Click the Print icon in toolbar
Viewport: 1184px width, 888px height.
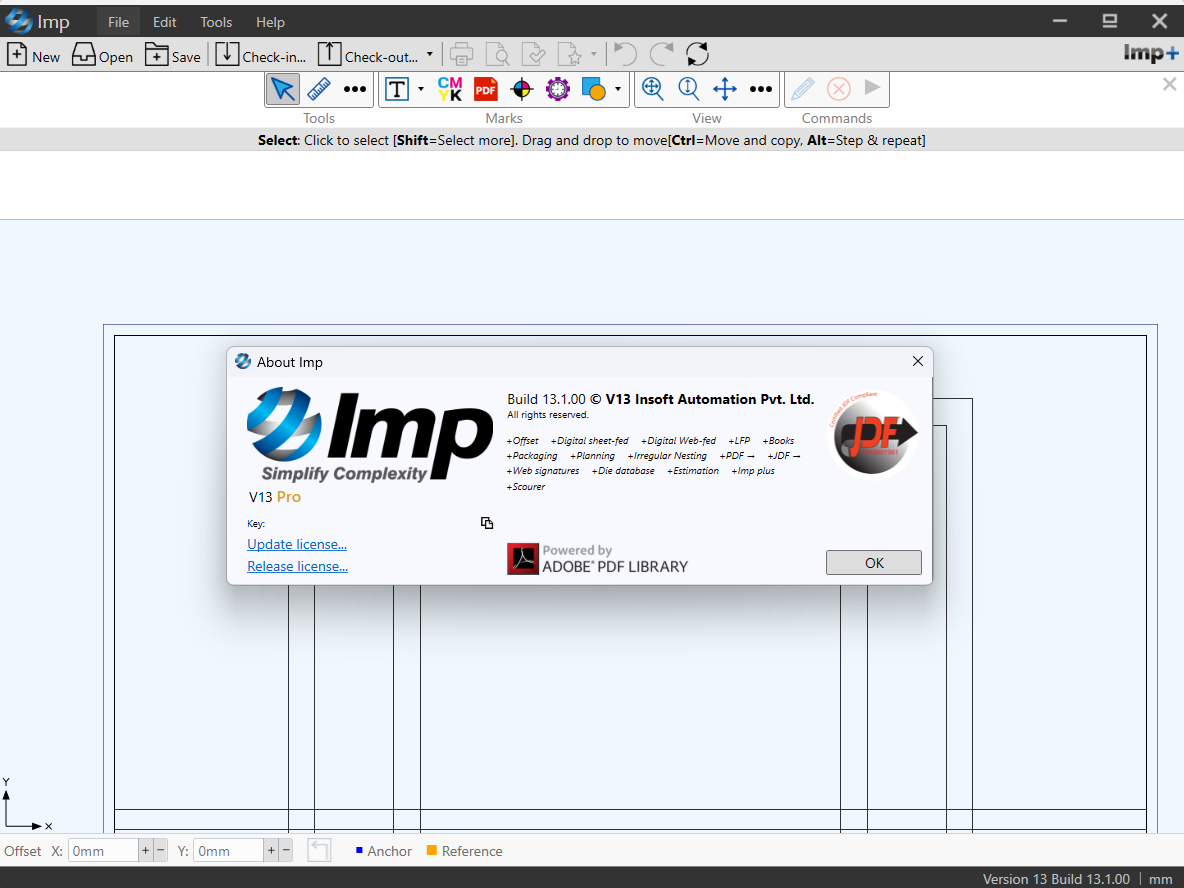[x=461, y=54]
